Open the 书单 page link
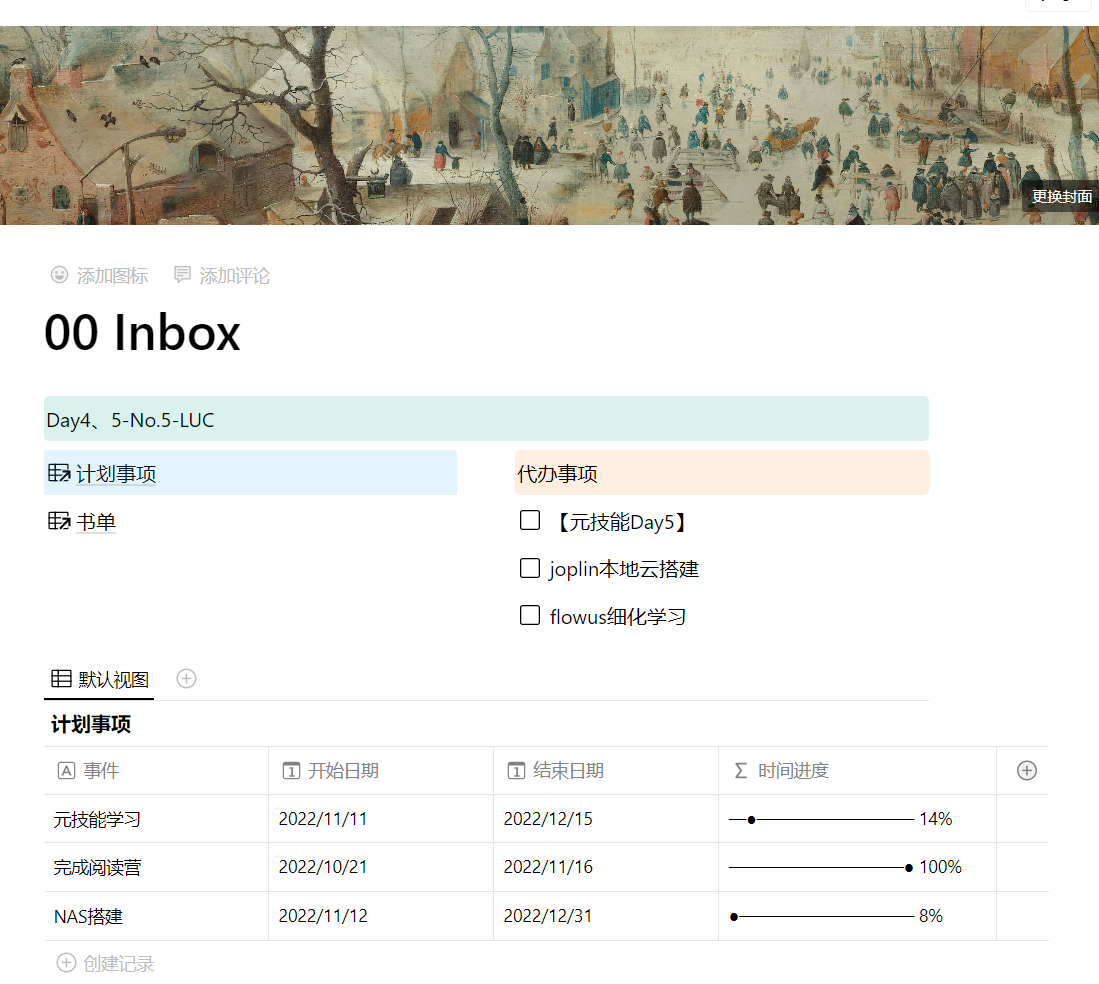 [96, 522]
